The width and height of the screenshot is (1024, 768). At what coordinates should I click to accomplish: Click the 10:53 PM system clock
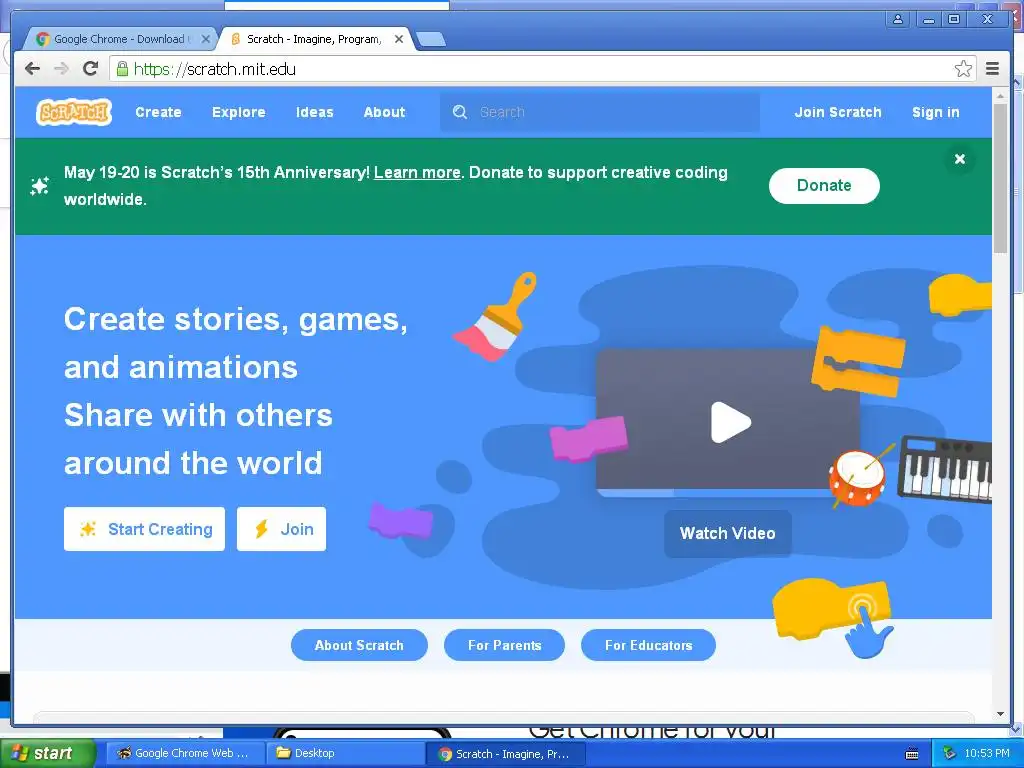(987, 754)
